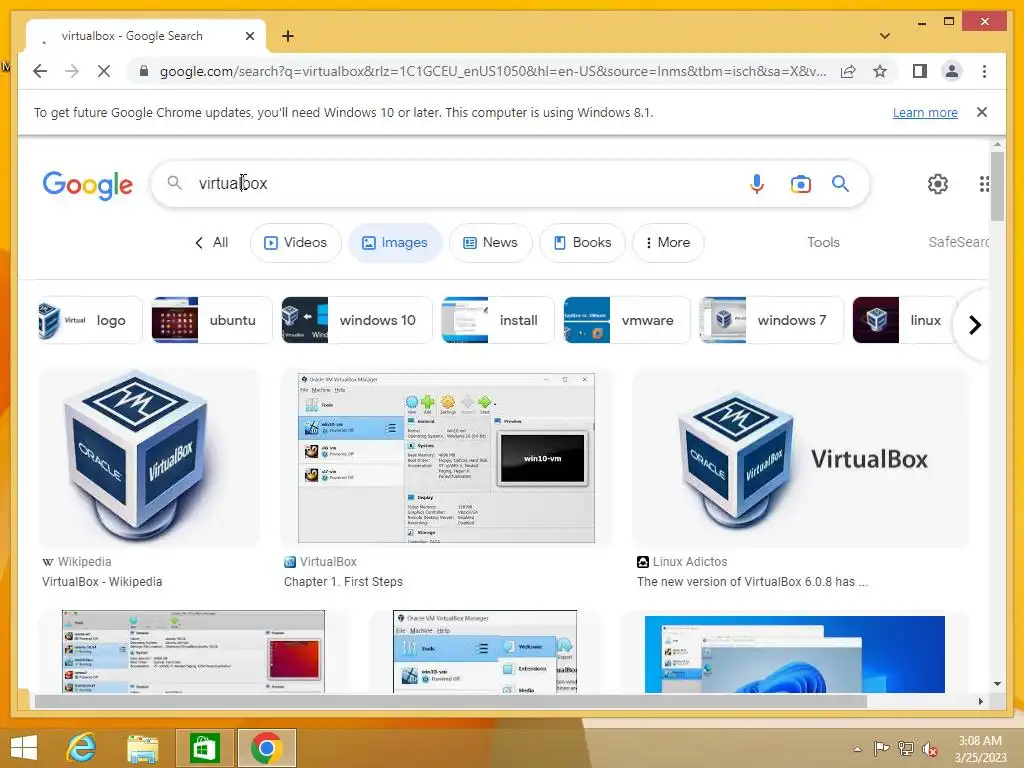
Task: Switch to News results
Action: [490, 242]
